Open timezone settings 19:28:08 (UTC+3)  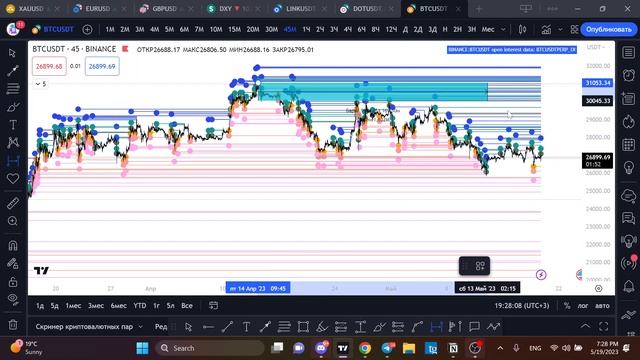(x=522, y=306)
